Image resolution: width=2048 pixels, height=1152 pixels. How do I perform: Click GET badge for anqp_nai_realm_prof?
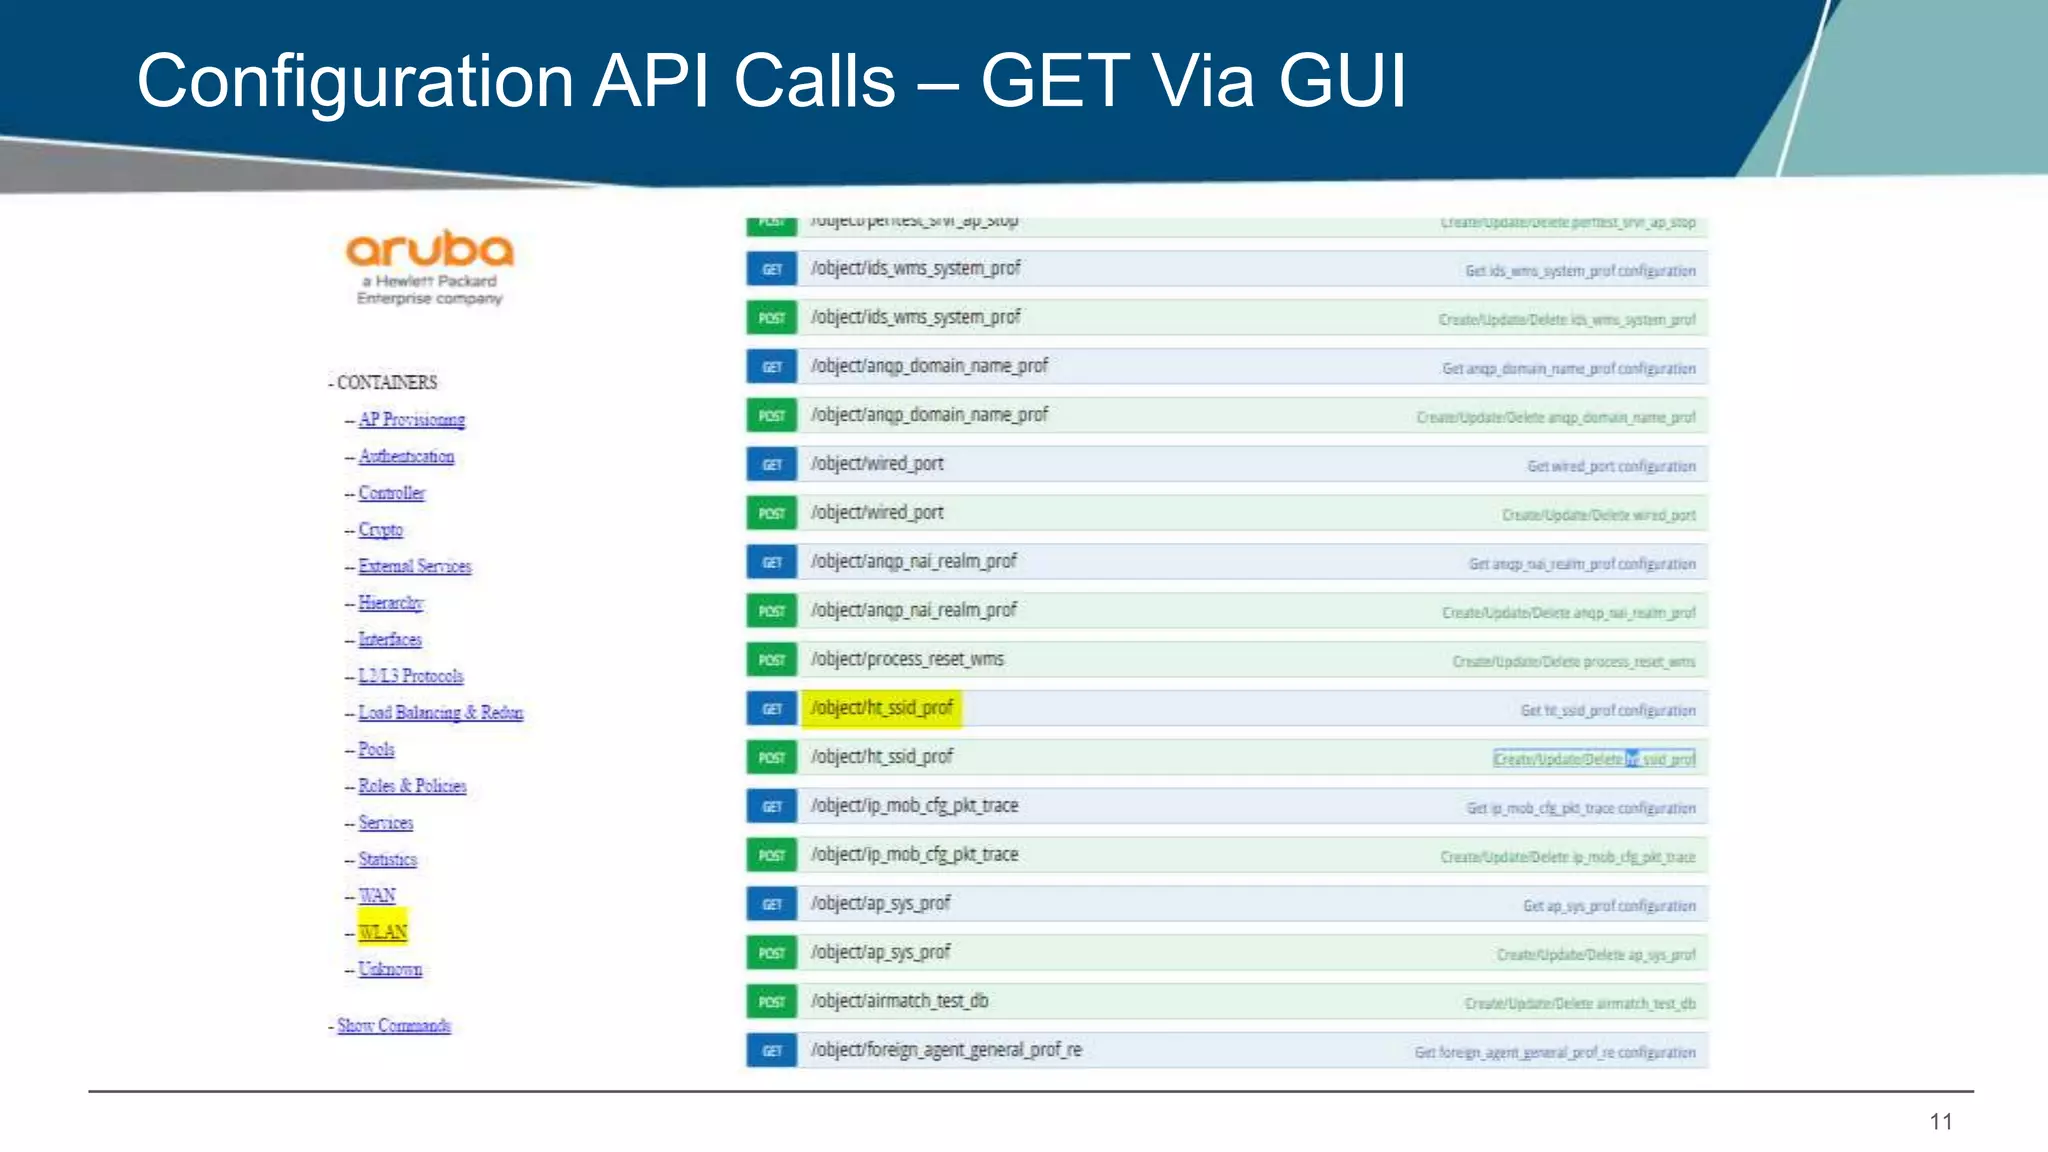[x=771, y=562]
